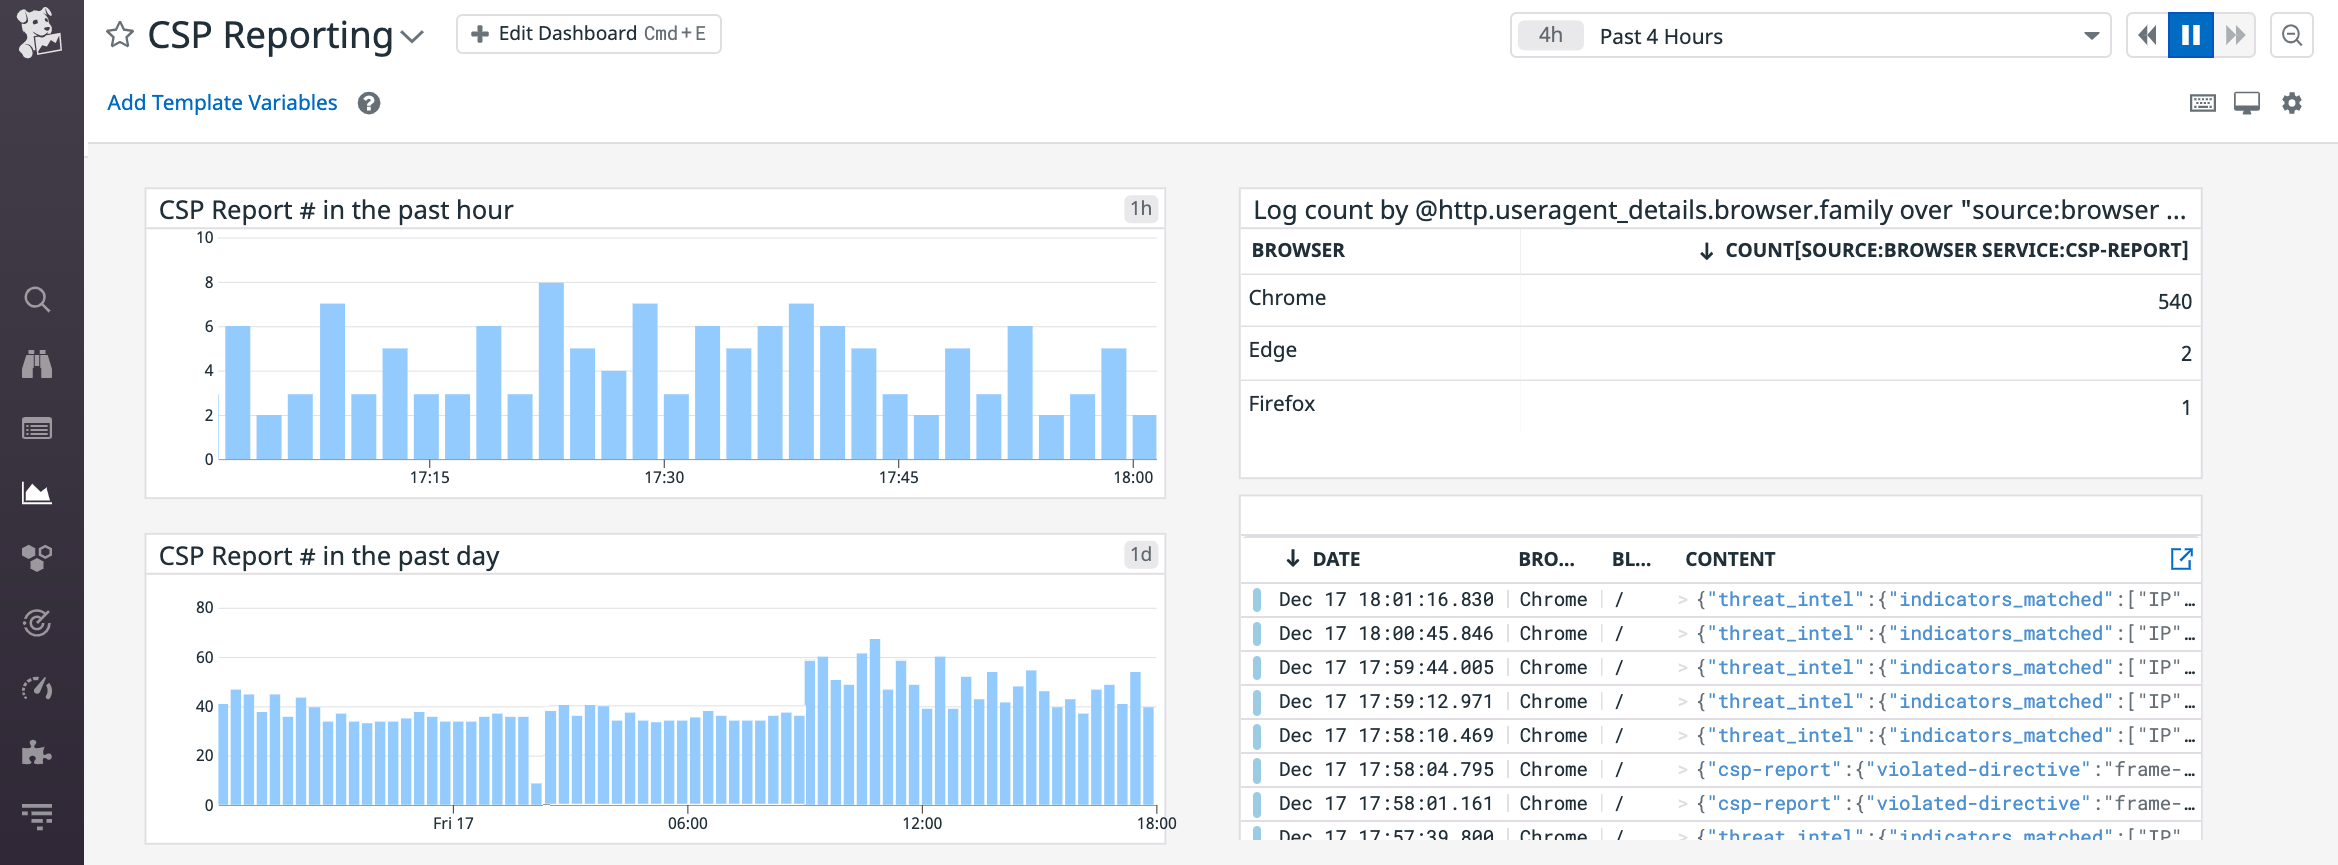Sort log stream by DATE column
This screenshot has width=2338, height=865.
(x=1323, y=559)
